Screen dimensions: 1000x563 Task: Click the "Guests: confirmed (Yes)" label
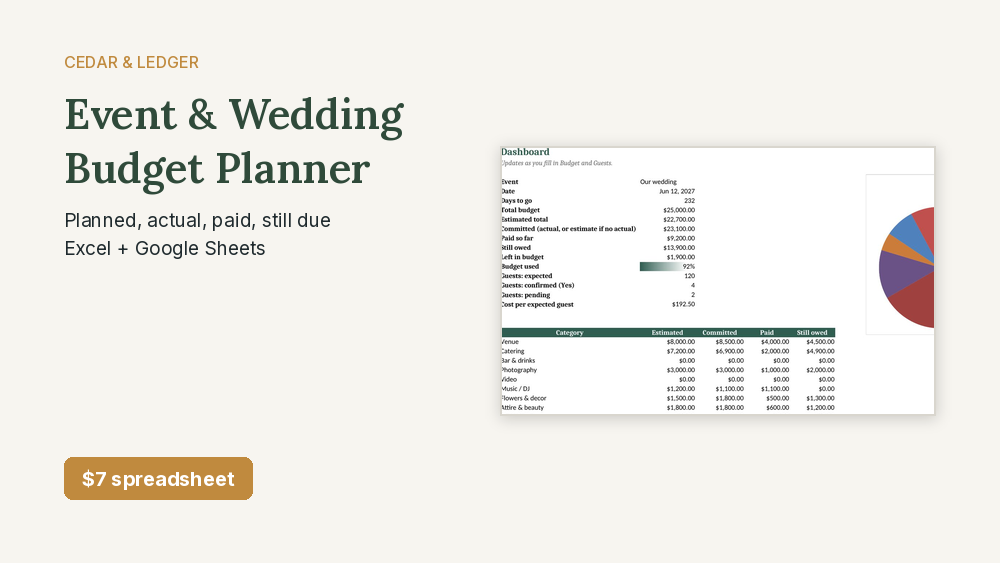tap(538, 286)
